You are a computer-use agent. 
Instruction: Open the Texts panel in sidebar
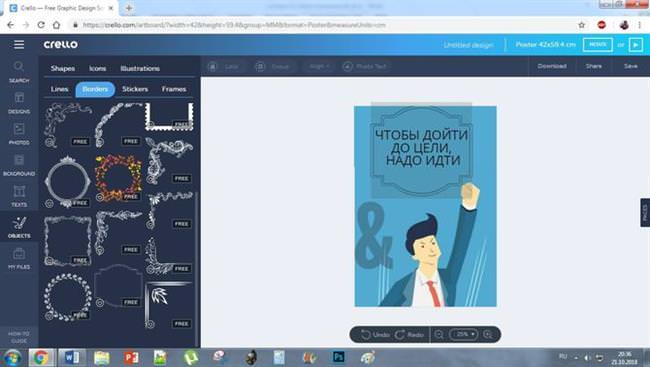(x=19, y=196)
